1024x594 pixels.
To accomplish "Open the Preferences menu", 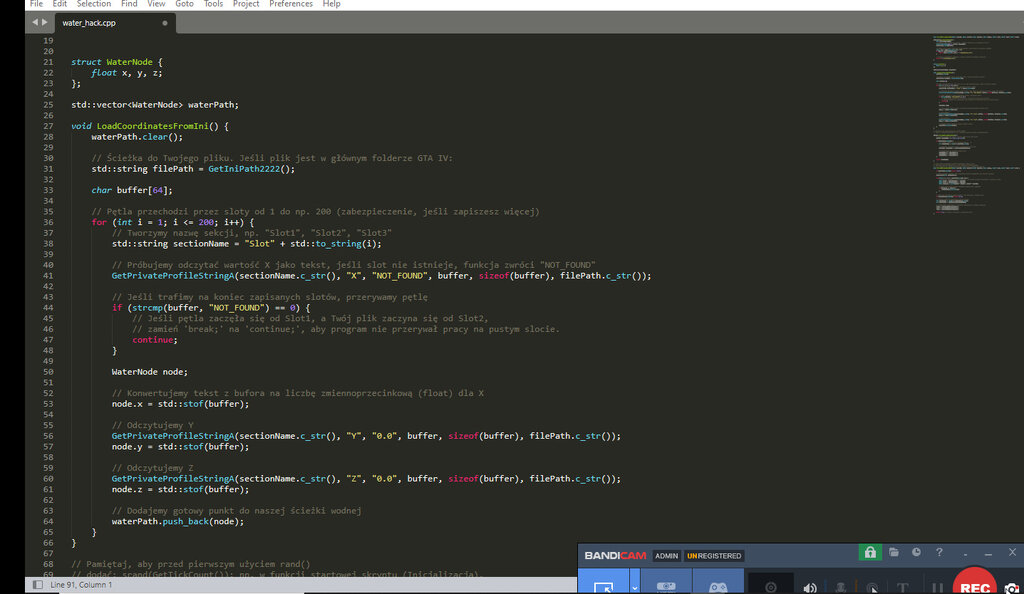I will [x=291, y=4].
